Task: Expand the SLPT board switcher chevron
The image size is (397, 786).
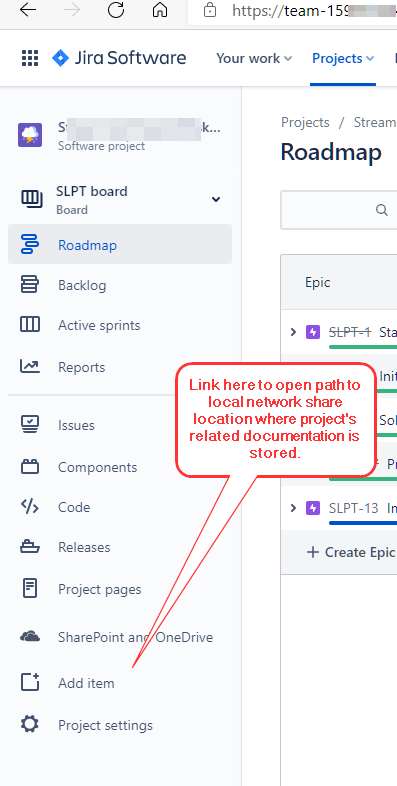Action: pos(216,200)
